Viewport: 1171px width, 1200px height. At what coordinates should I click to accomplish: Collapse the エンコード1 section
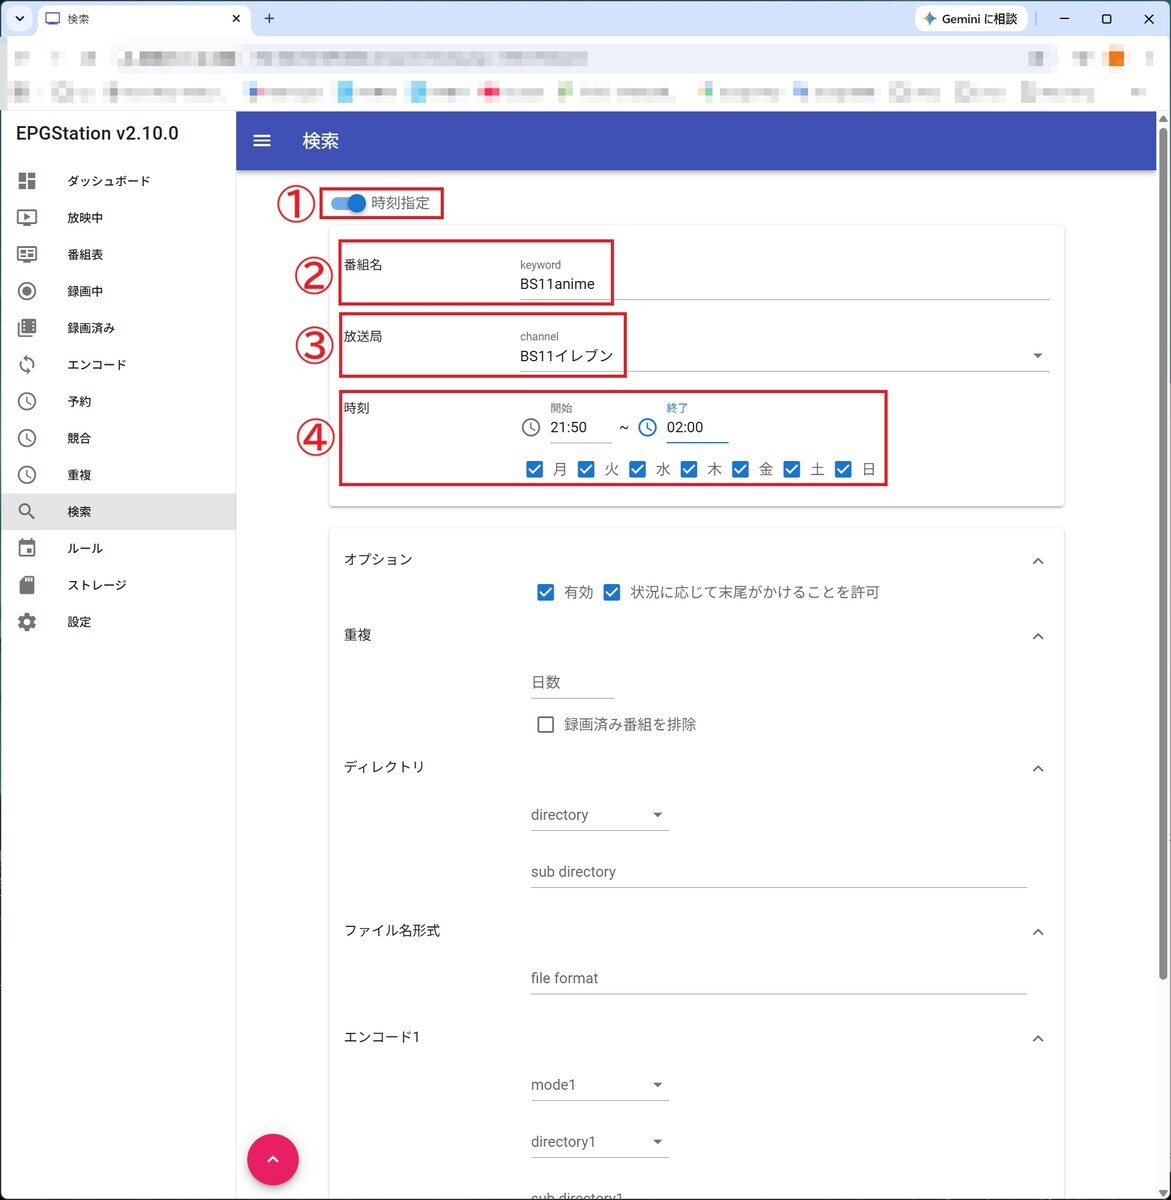1038,1038
